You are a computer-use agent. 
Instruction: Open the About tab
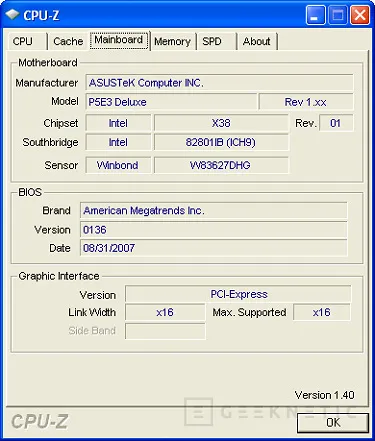[257, 41]
